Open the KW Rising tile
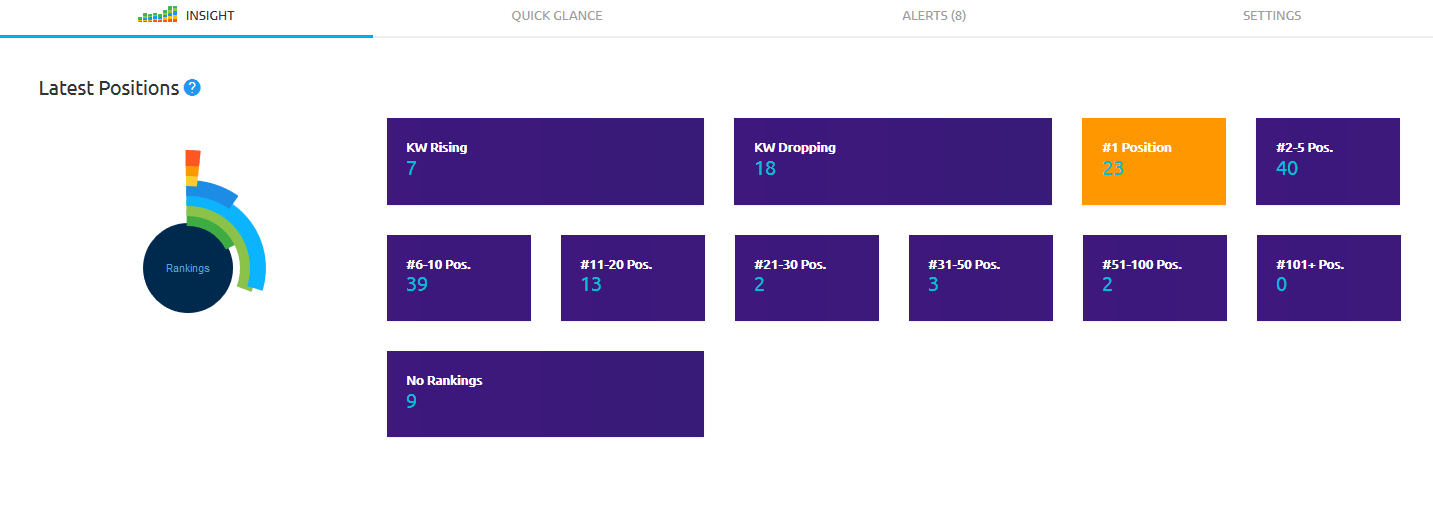Viewport: 1433px width, 509px height. [545, 162]
